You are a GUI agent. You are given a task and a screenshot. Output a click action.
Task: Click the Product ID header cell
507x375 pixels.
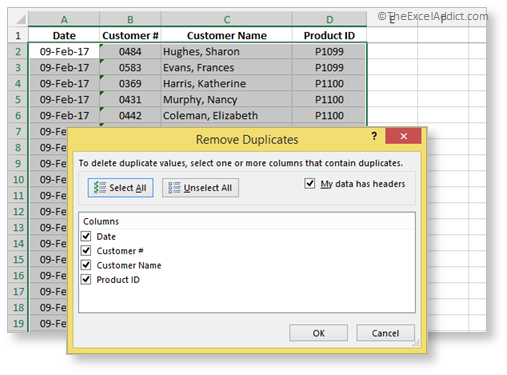coord(329,35)
